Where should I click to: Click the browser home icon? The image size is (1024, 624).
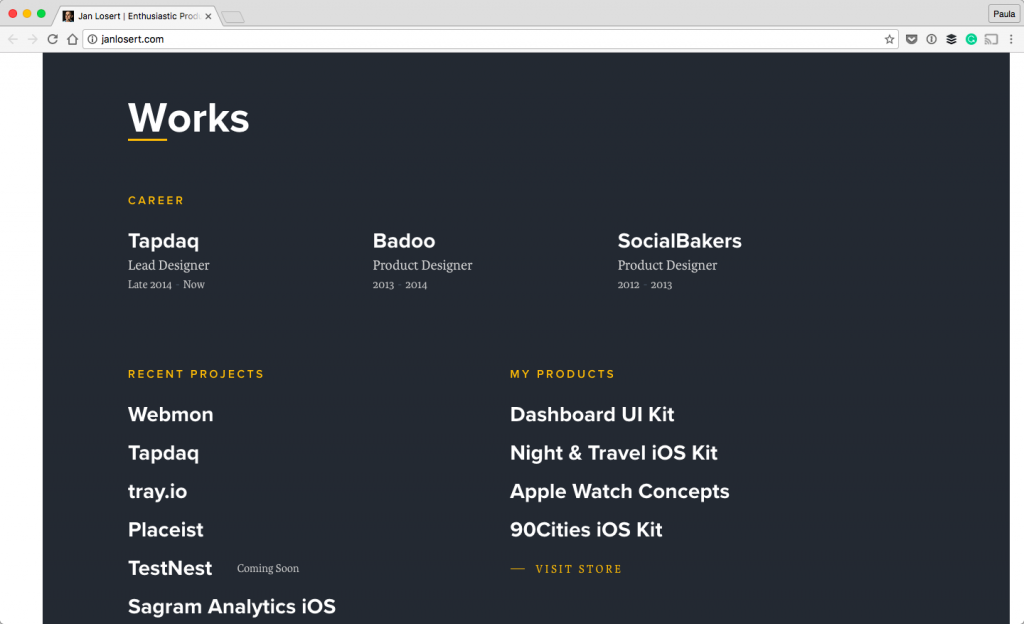(72, 39)
